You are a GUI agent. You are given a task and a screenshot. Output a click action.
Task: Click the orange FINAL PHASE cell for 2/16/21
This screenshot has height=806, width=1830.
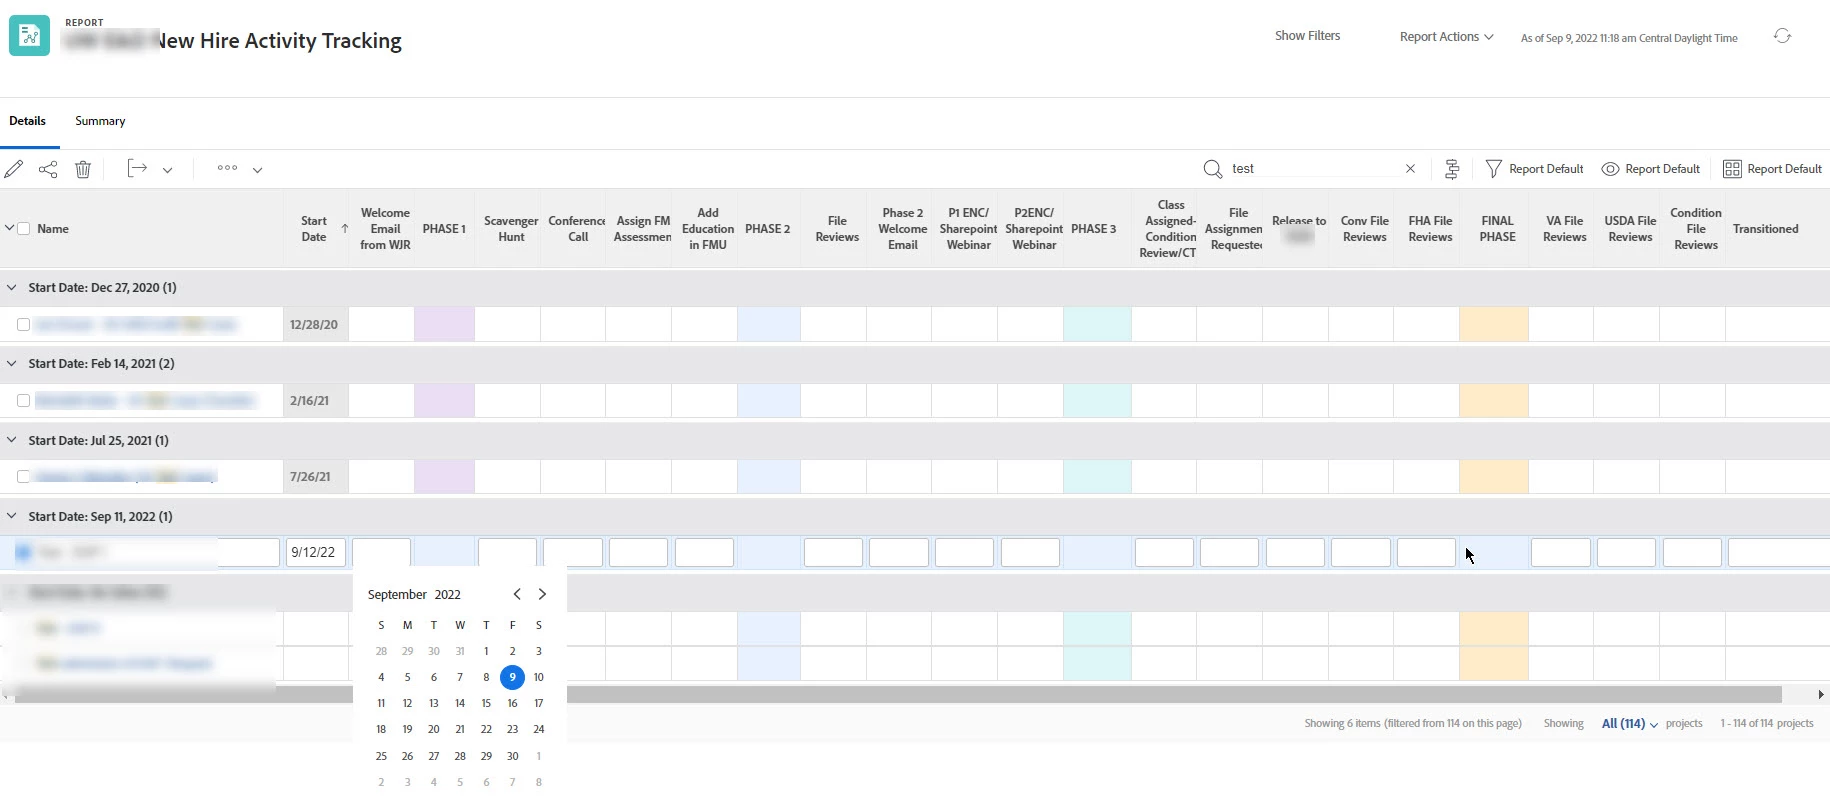click(x=1494, y=400)
